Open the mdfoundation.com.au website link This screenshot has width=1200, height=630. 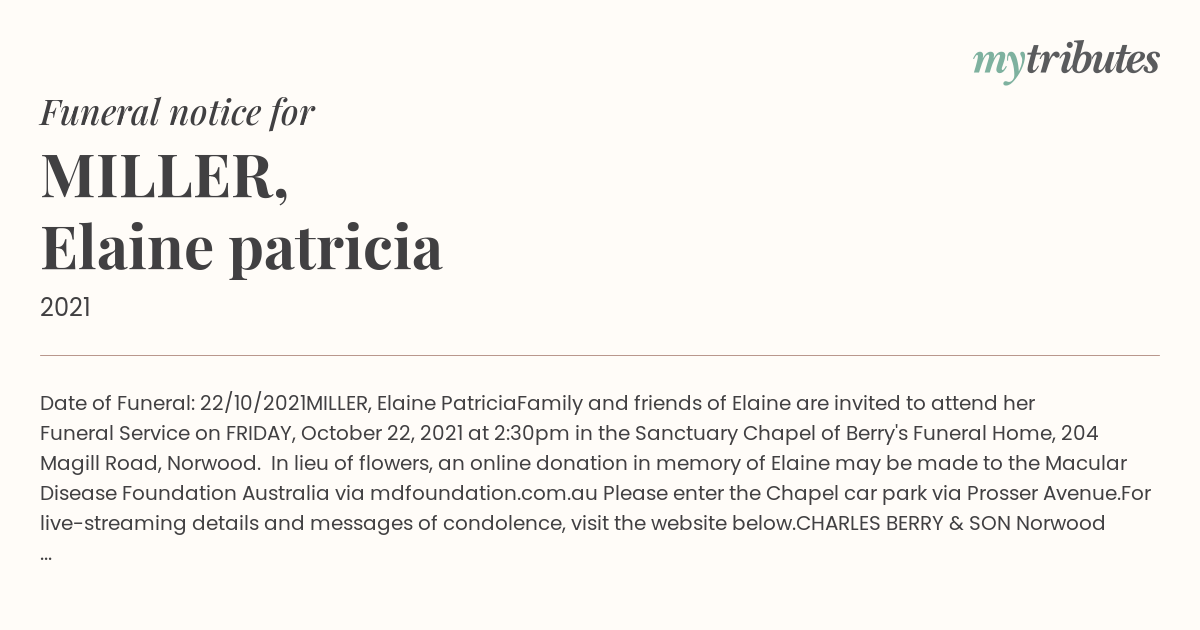click(x=483, y=494)
